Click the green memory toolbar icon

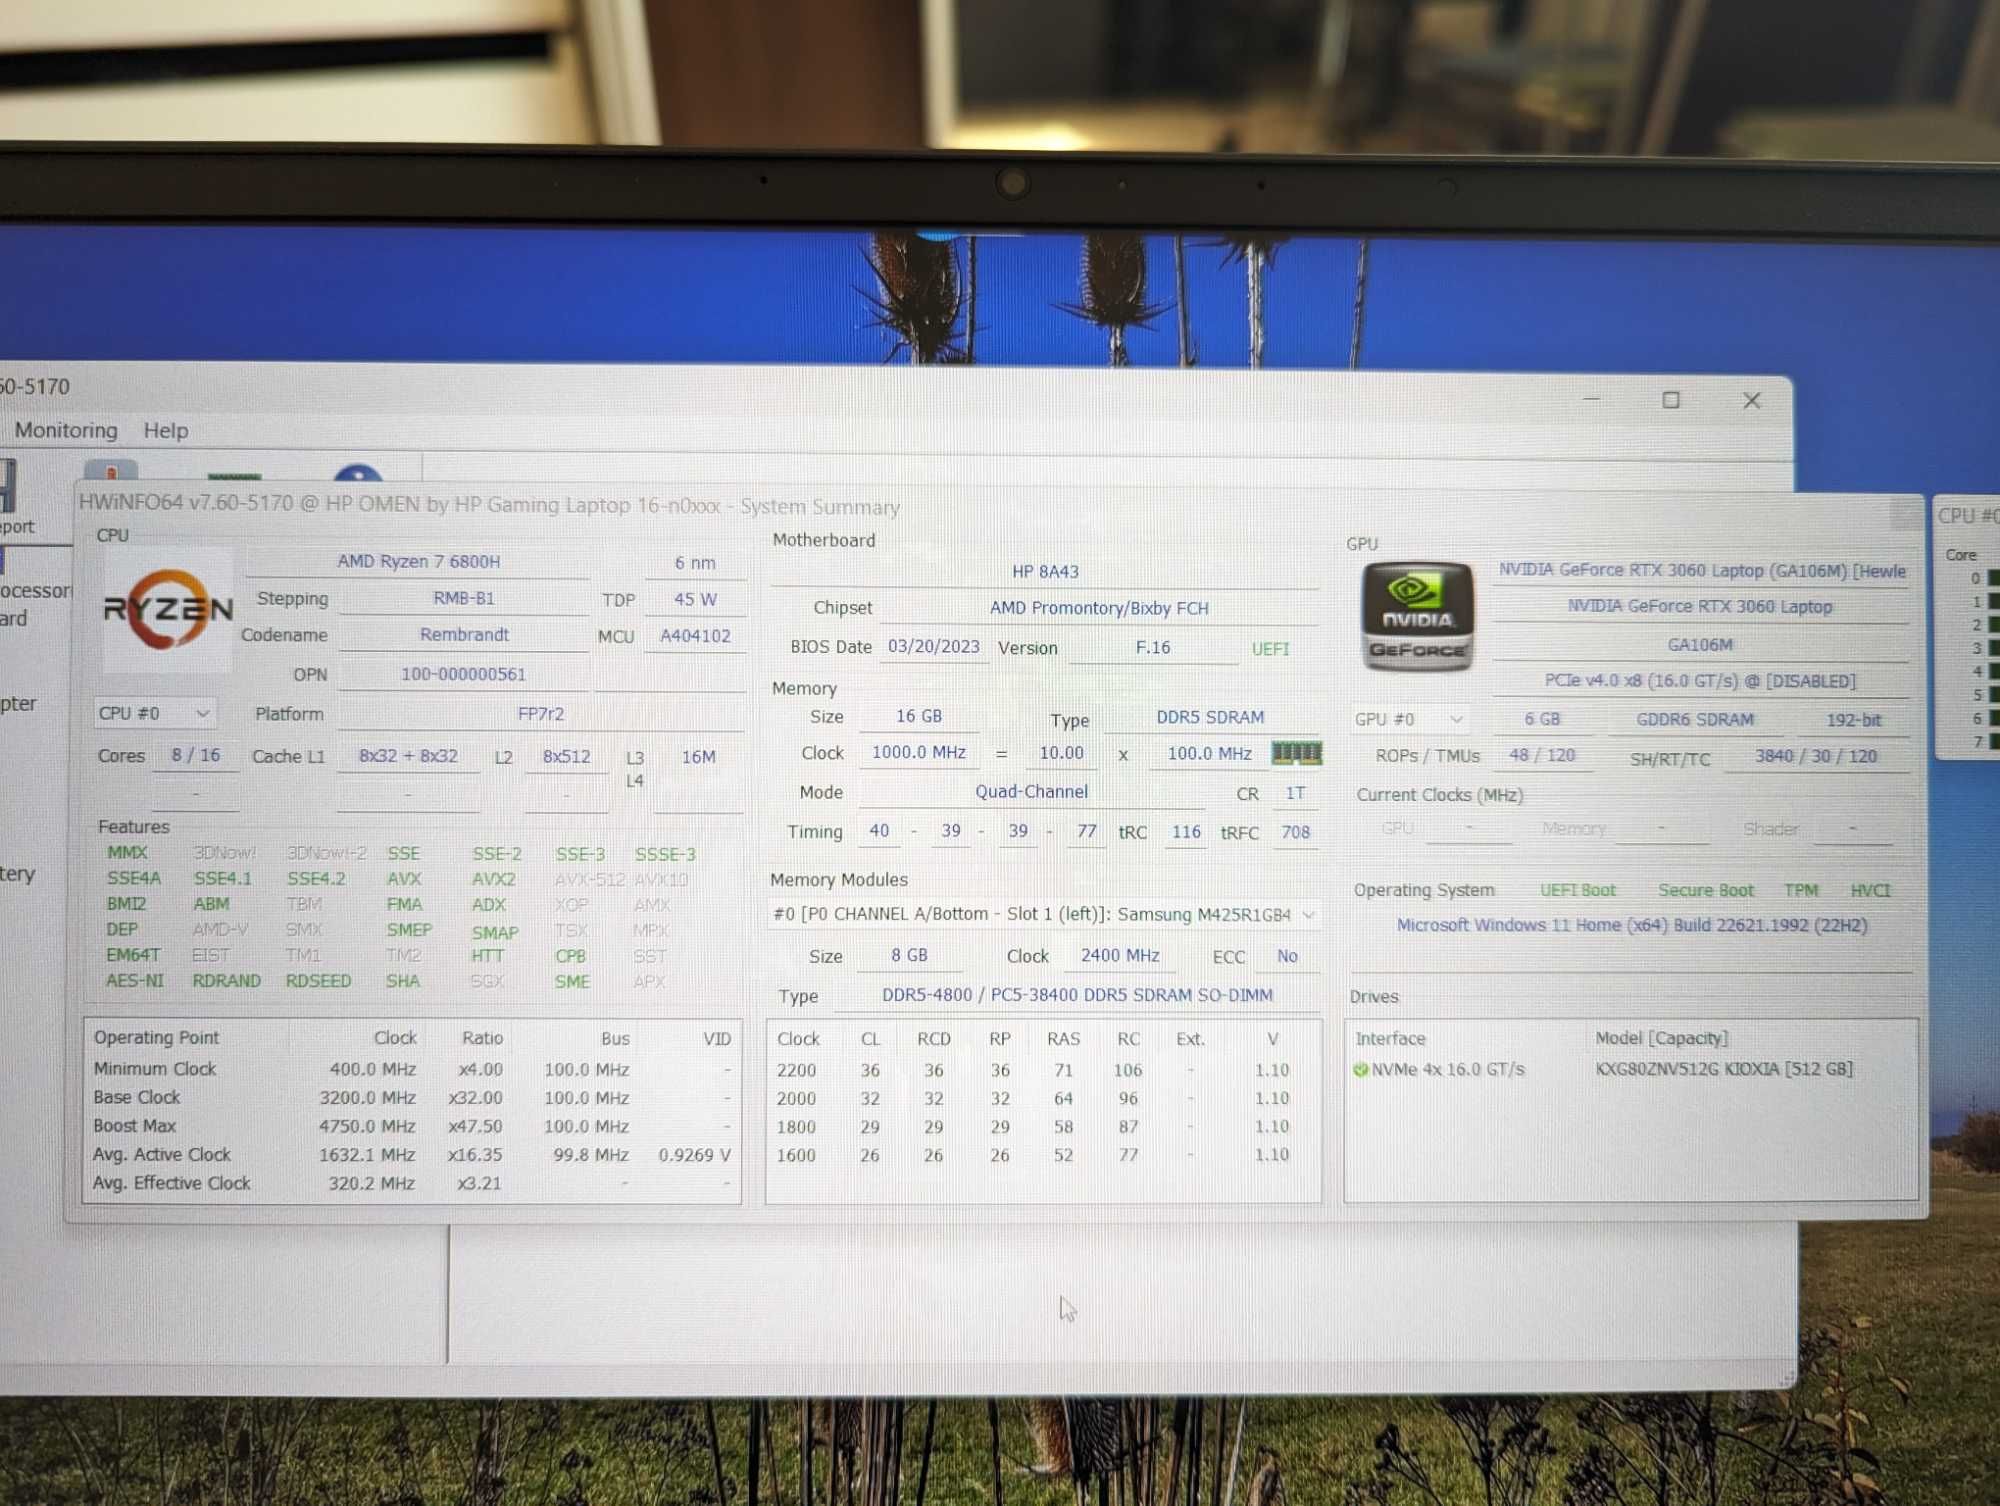[234, 477]
